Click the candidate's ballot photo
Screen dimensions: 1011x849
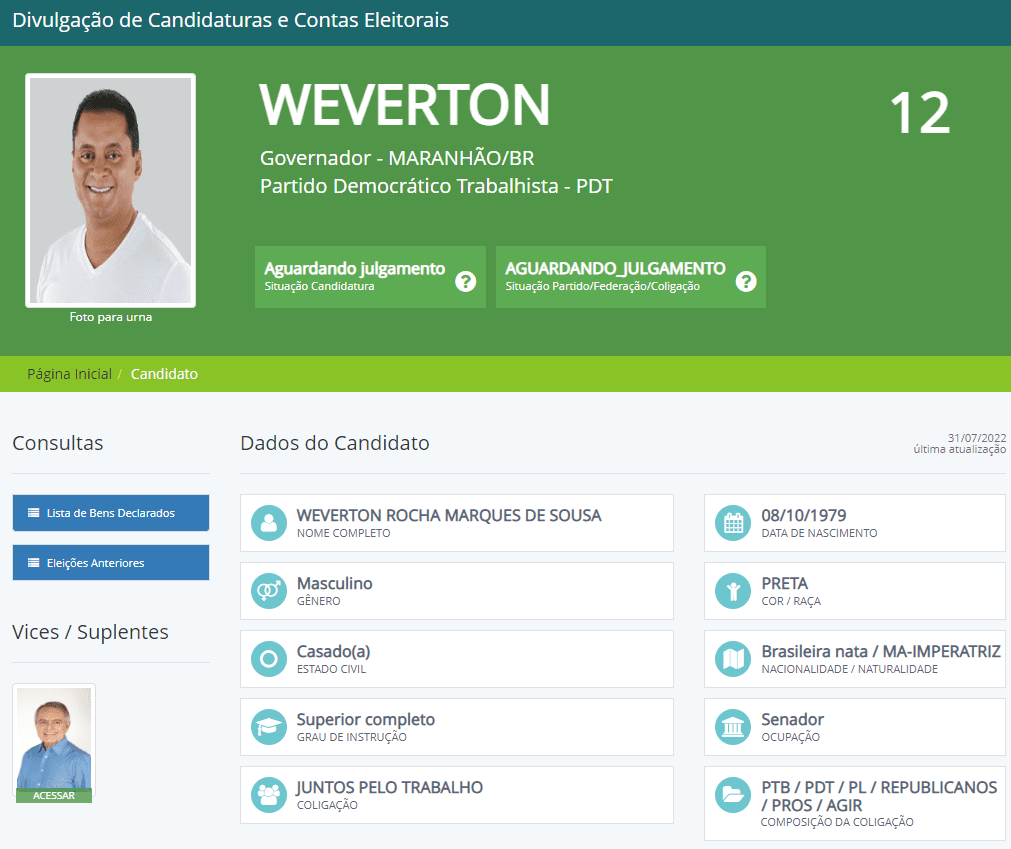click(111, 190)
